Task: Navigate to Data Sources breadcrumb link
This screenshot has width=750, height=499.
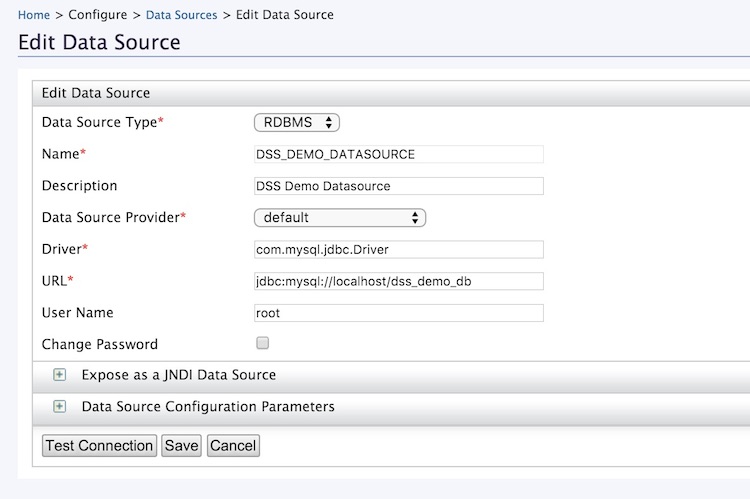Action: coord(181,15)
